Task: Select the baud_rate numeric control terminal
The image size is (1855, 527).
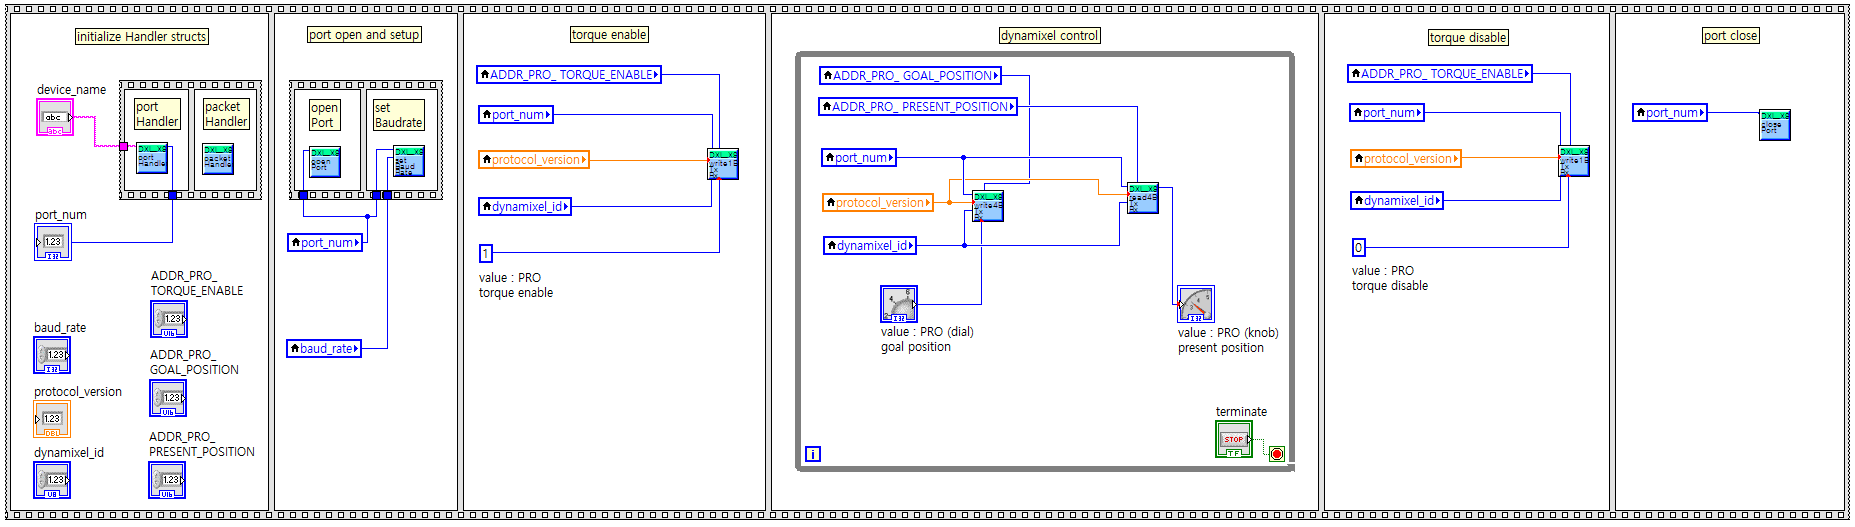Action: [52, 355]
